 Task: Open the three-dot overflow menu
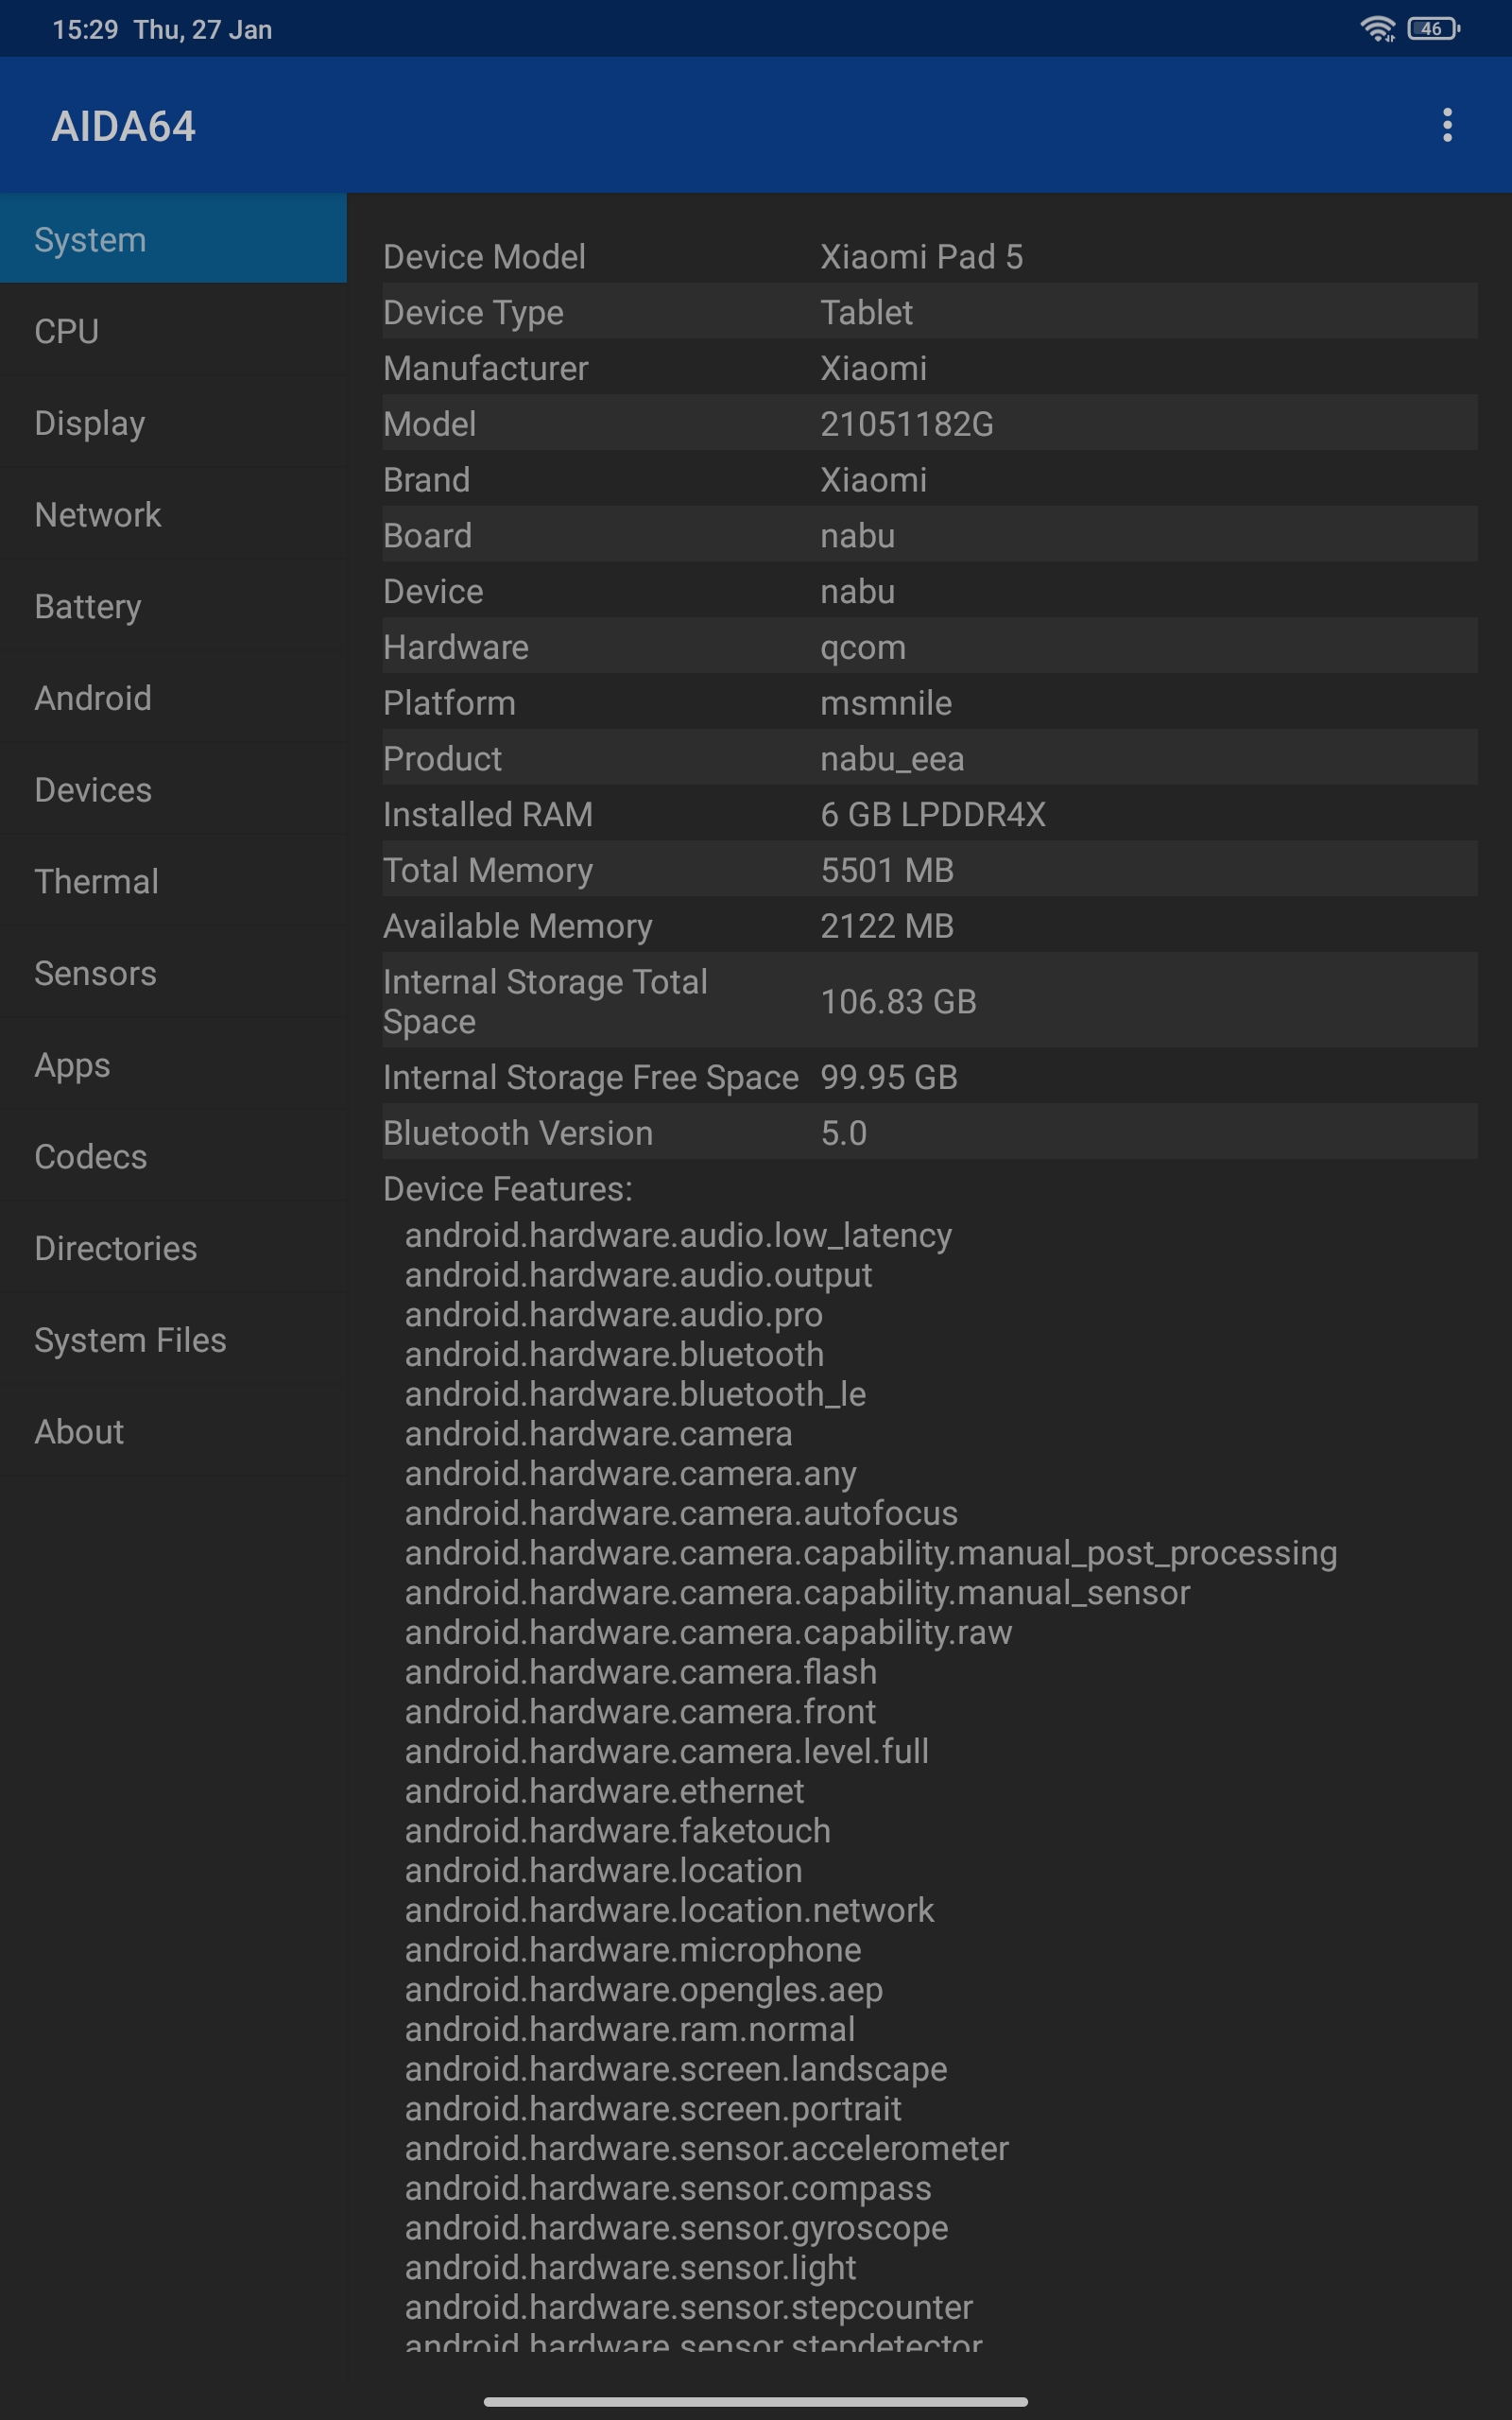tap(1446, 125)
